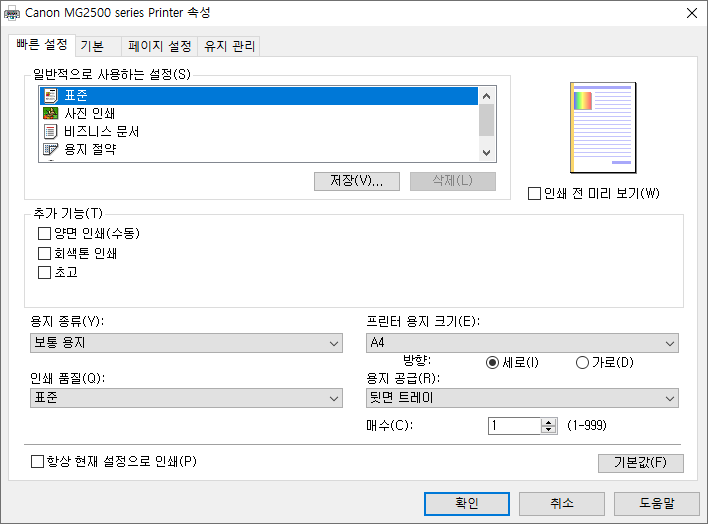Click the 저장(V)... button
The image size is (708, 524).
(357, 181)
